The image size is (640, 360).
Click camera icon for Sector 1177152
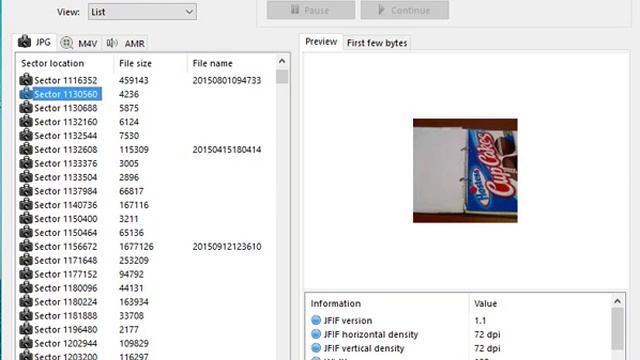[x=26, y=274]
